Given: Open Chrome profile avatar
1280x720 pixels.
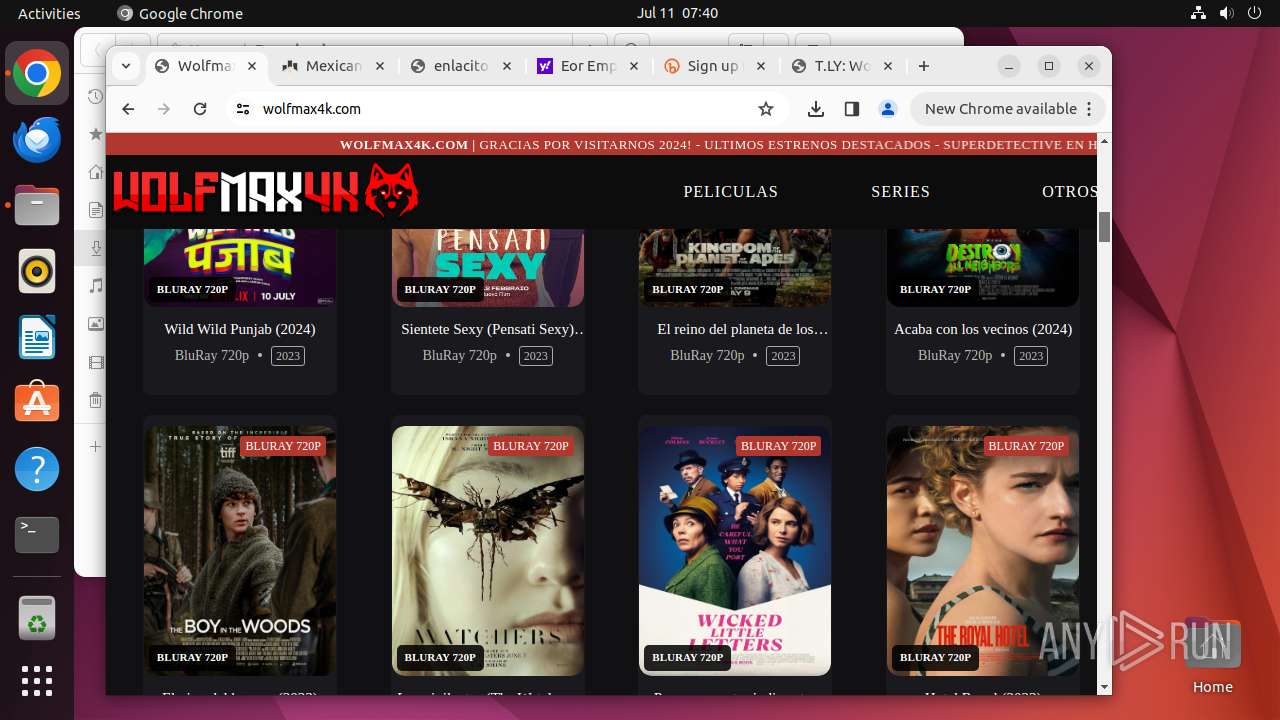Looking at the screenshot, I should [x=887, y=109].
